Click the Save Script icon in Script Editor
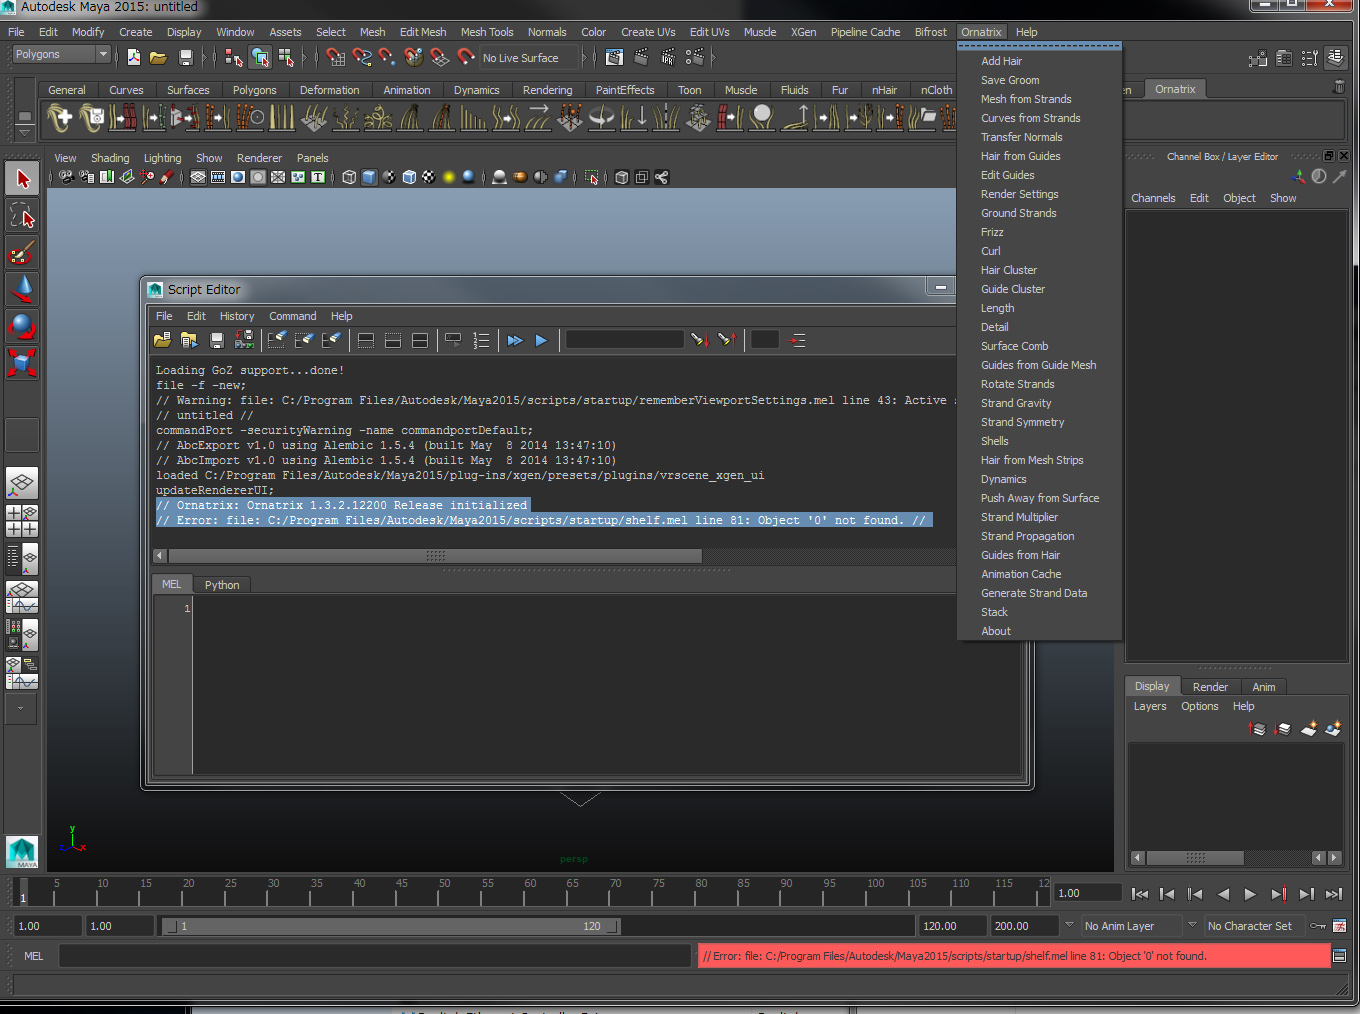 pos(216,341)
